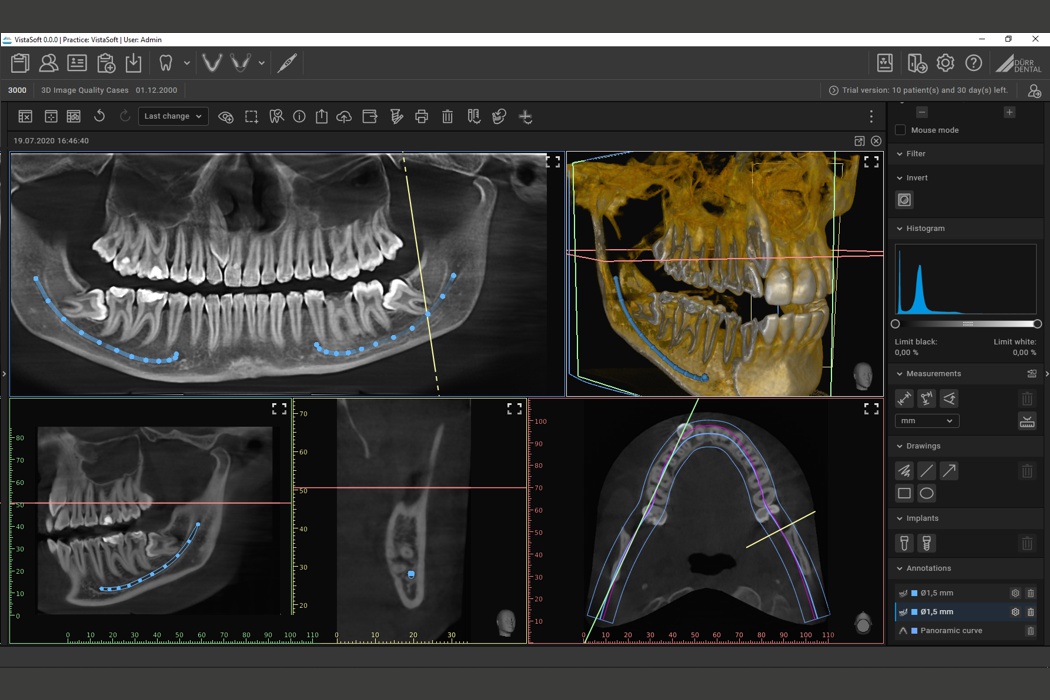Add the first implant type icon
1050x700 pixels.
[904, 543]
